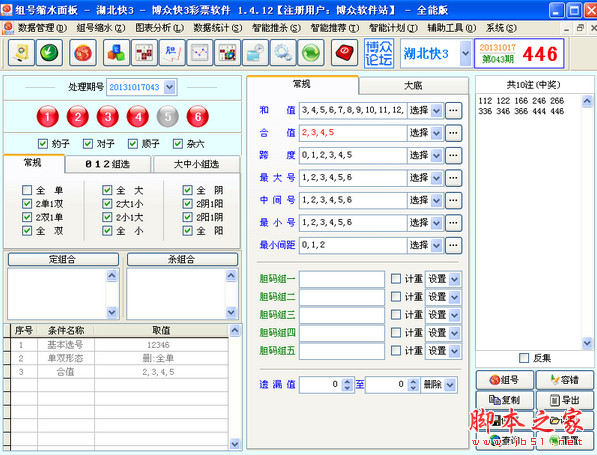Click the gears settings toolbar icon
597x455 pixels.
[283, 53]
